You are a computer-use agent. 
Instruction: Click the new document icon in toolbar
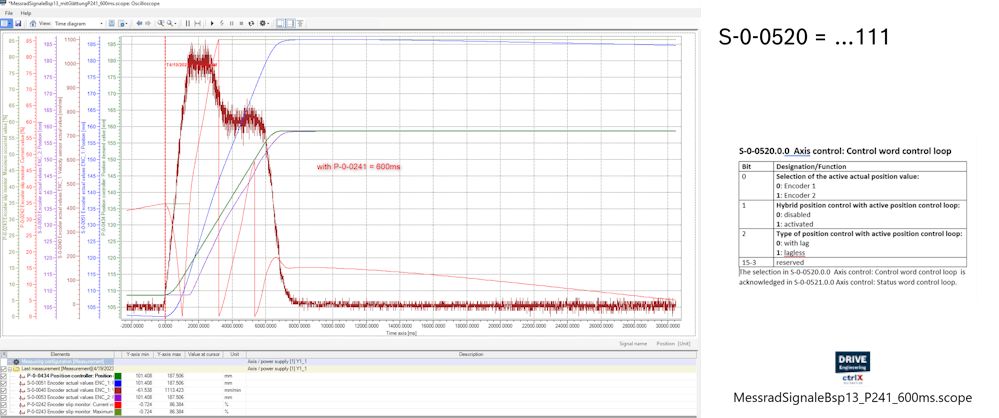[x=4, y=23]
